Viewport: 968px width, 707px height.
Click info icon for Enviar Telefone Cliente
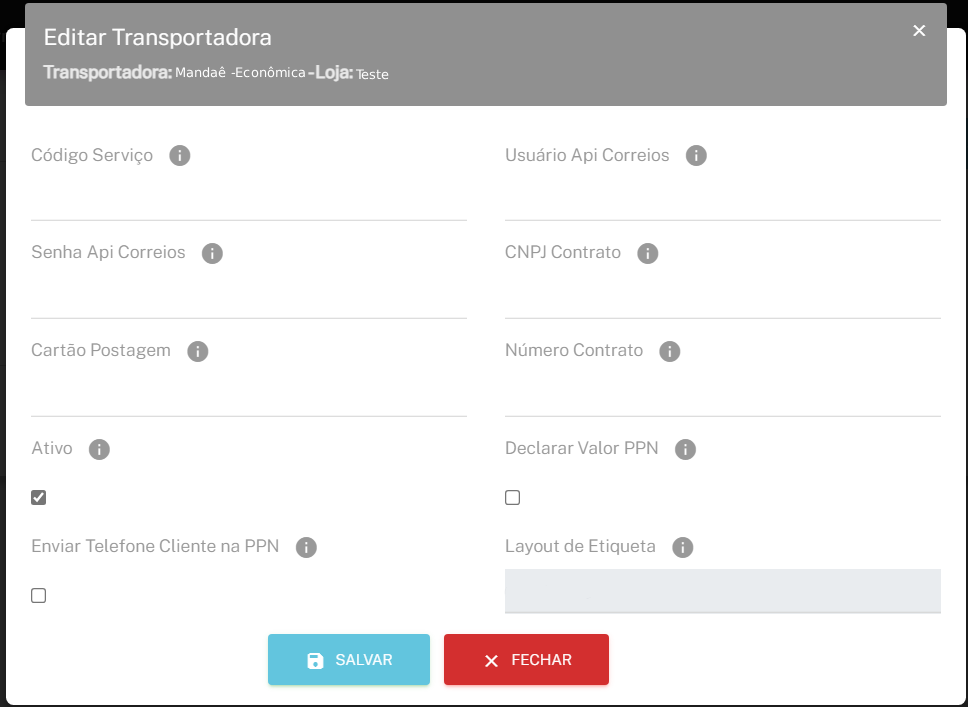click(306, 547)
